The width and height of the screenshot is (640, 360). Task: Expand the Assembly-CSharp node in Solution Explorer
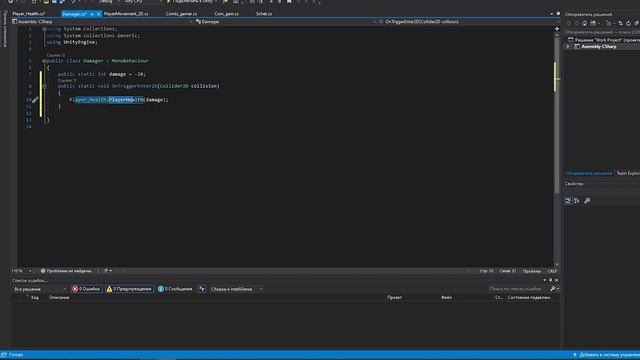point(568,47)
